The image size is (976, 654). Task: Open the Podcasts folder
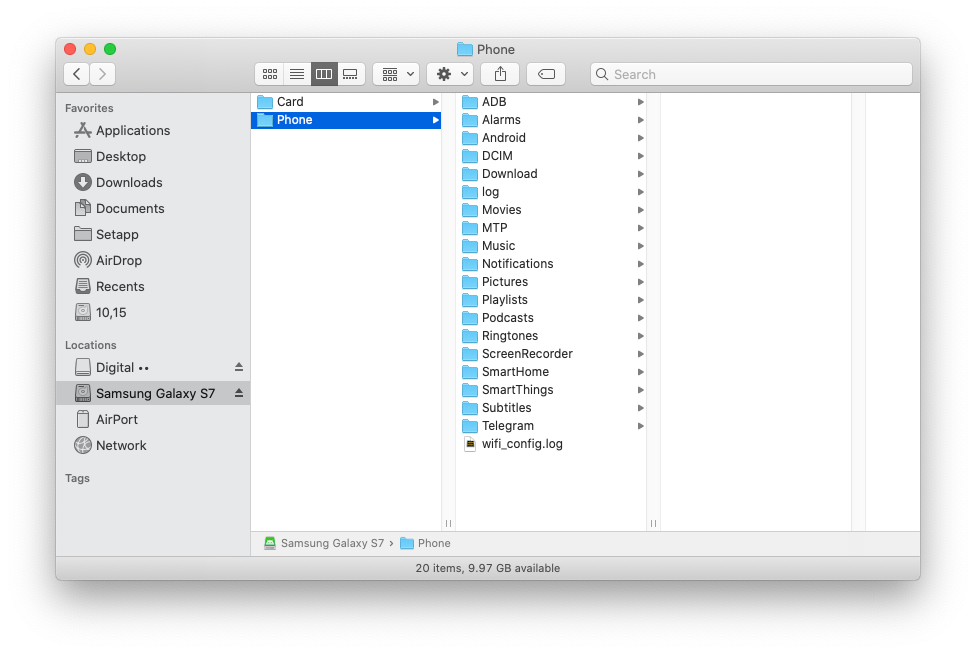coord(551,318)
